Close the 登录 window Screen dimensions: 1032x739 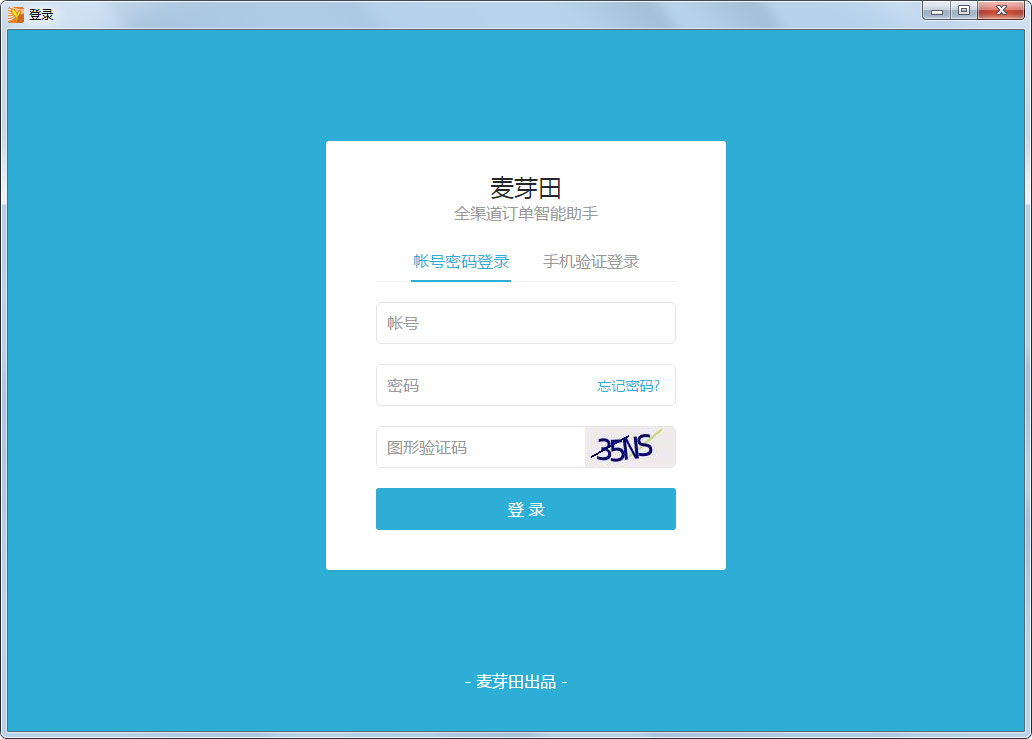pyautogui.click(x=999, y=11)
